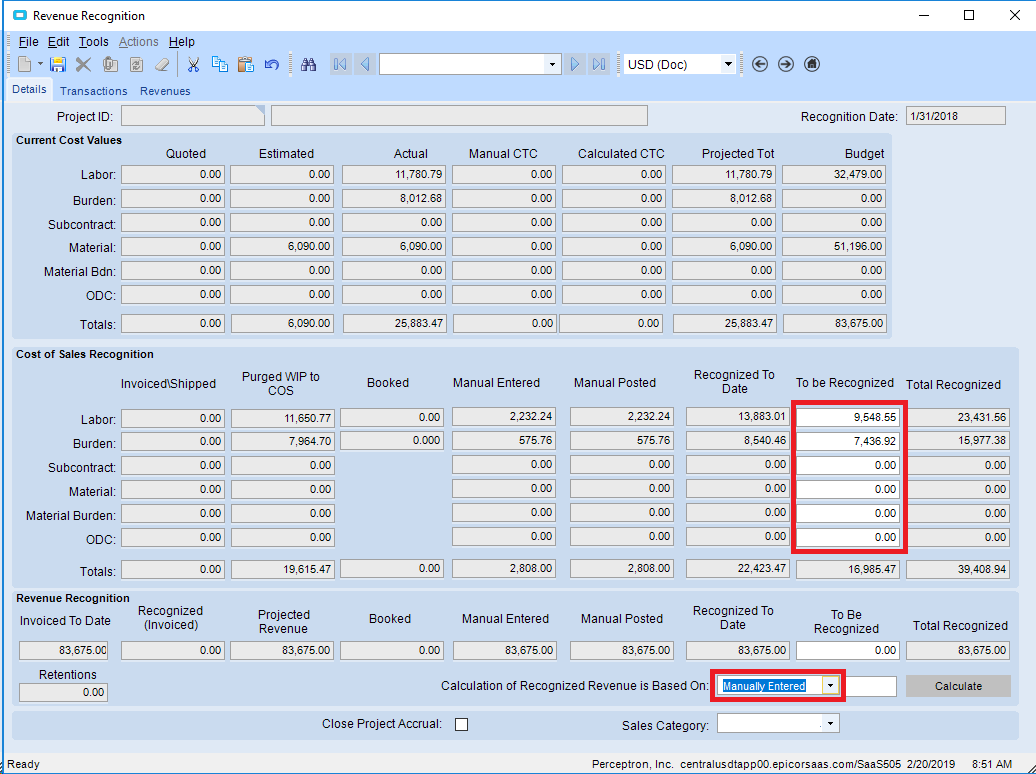This screenshot has width=1036, height=774.
Task: Toggle the Close Project Accrual checkbox
Action: pos(462,724)
